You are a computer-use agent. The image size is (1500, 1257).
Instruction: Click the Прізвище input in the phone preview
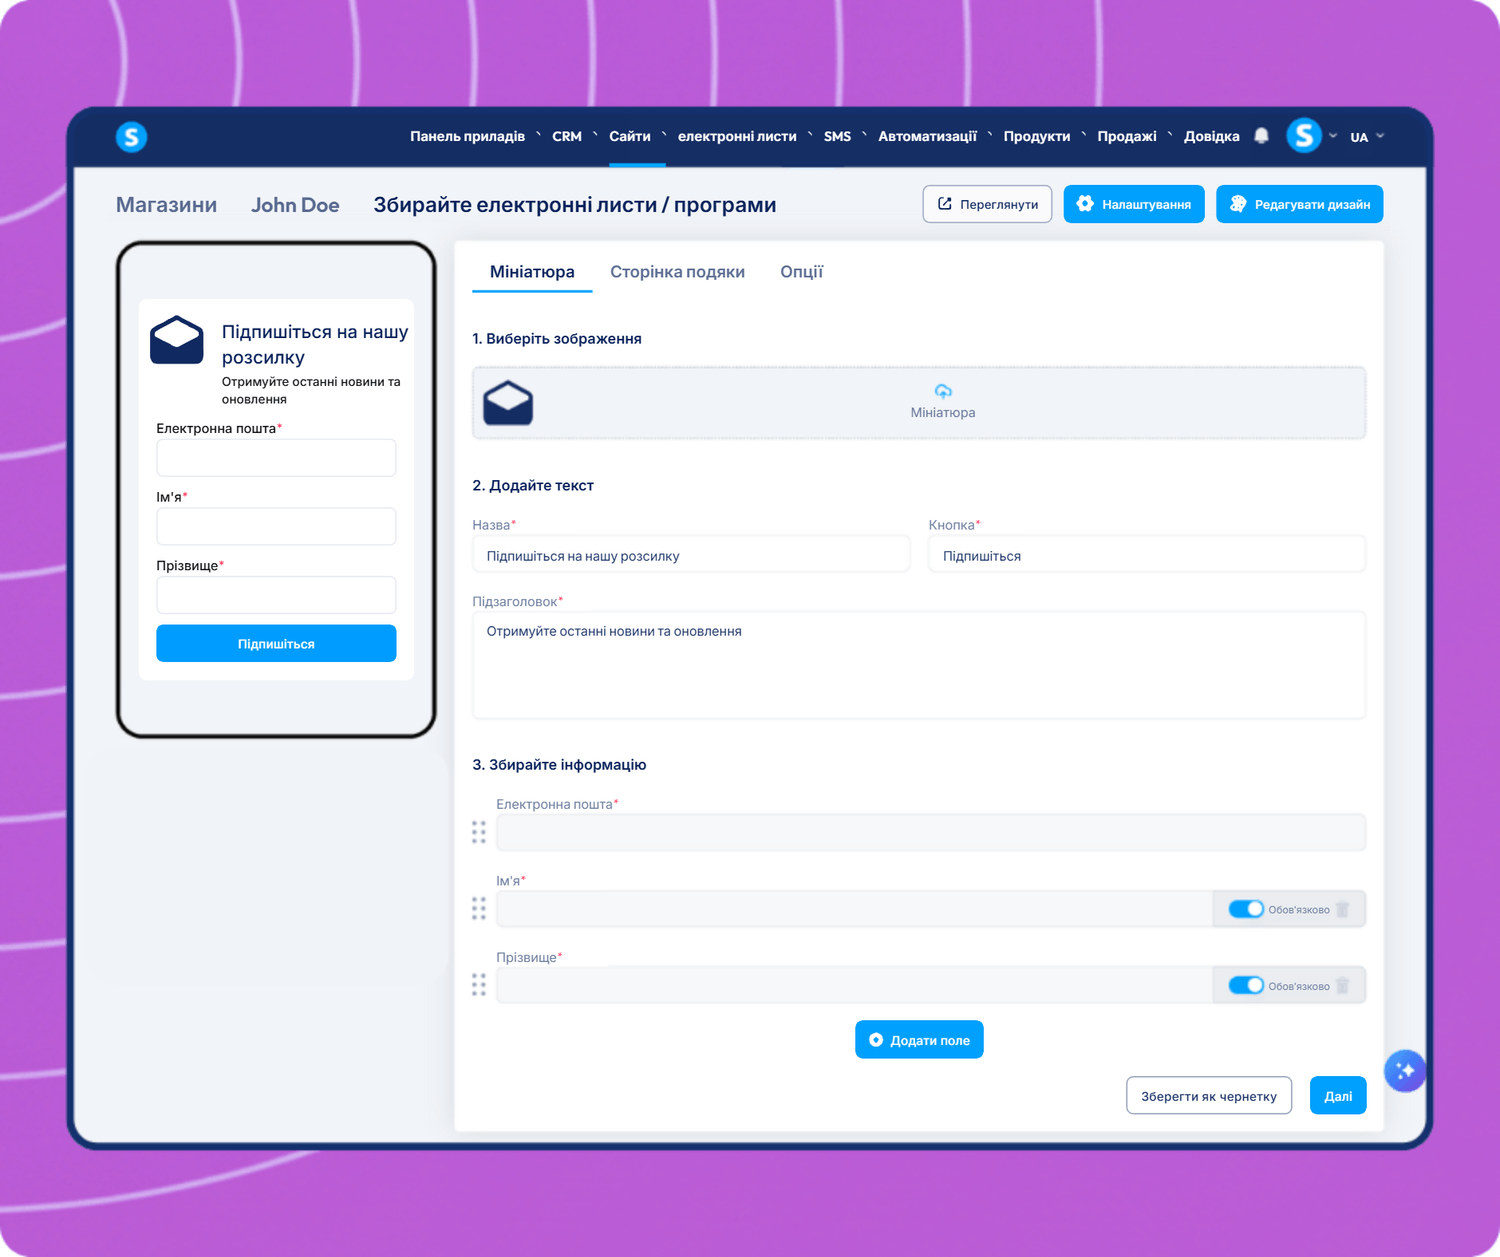[x=276, y=595]
